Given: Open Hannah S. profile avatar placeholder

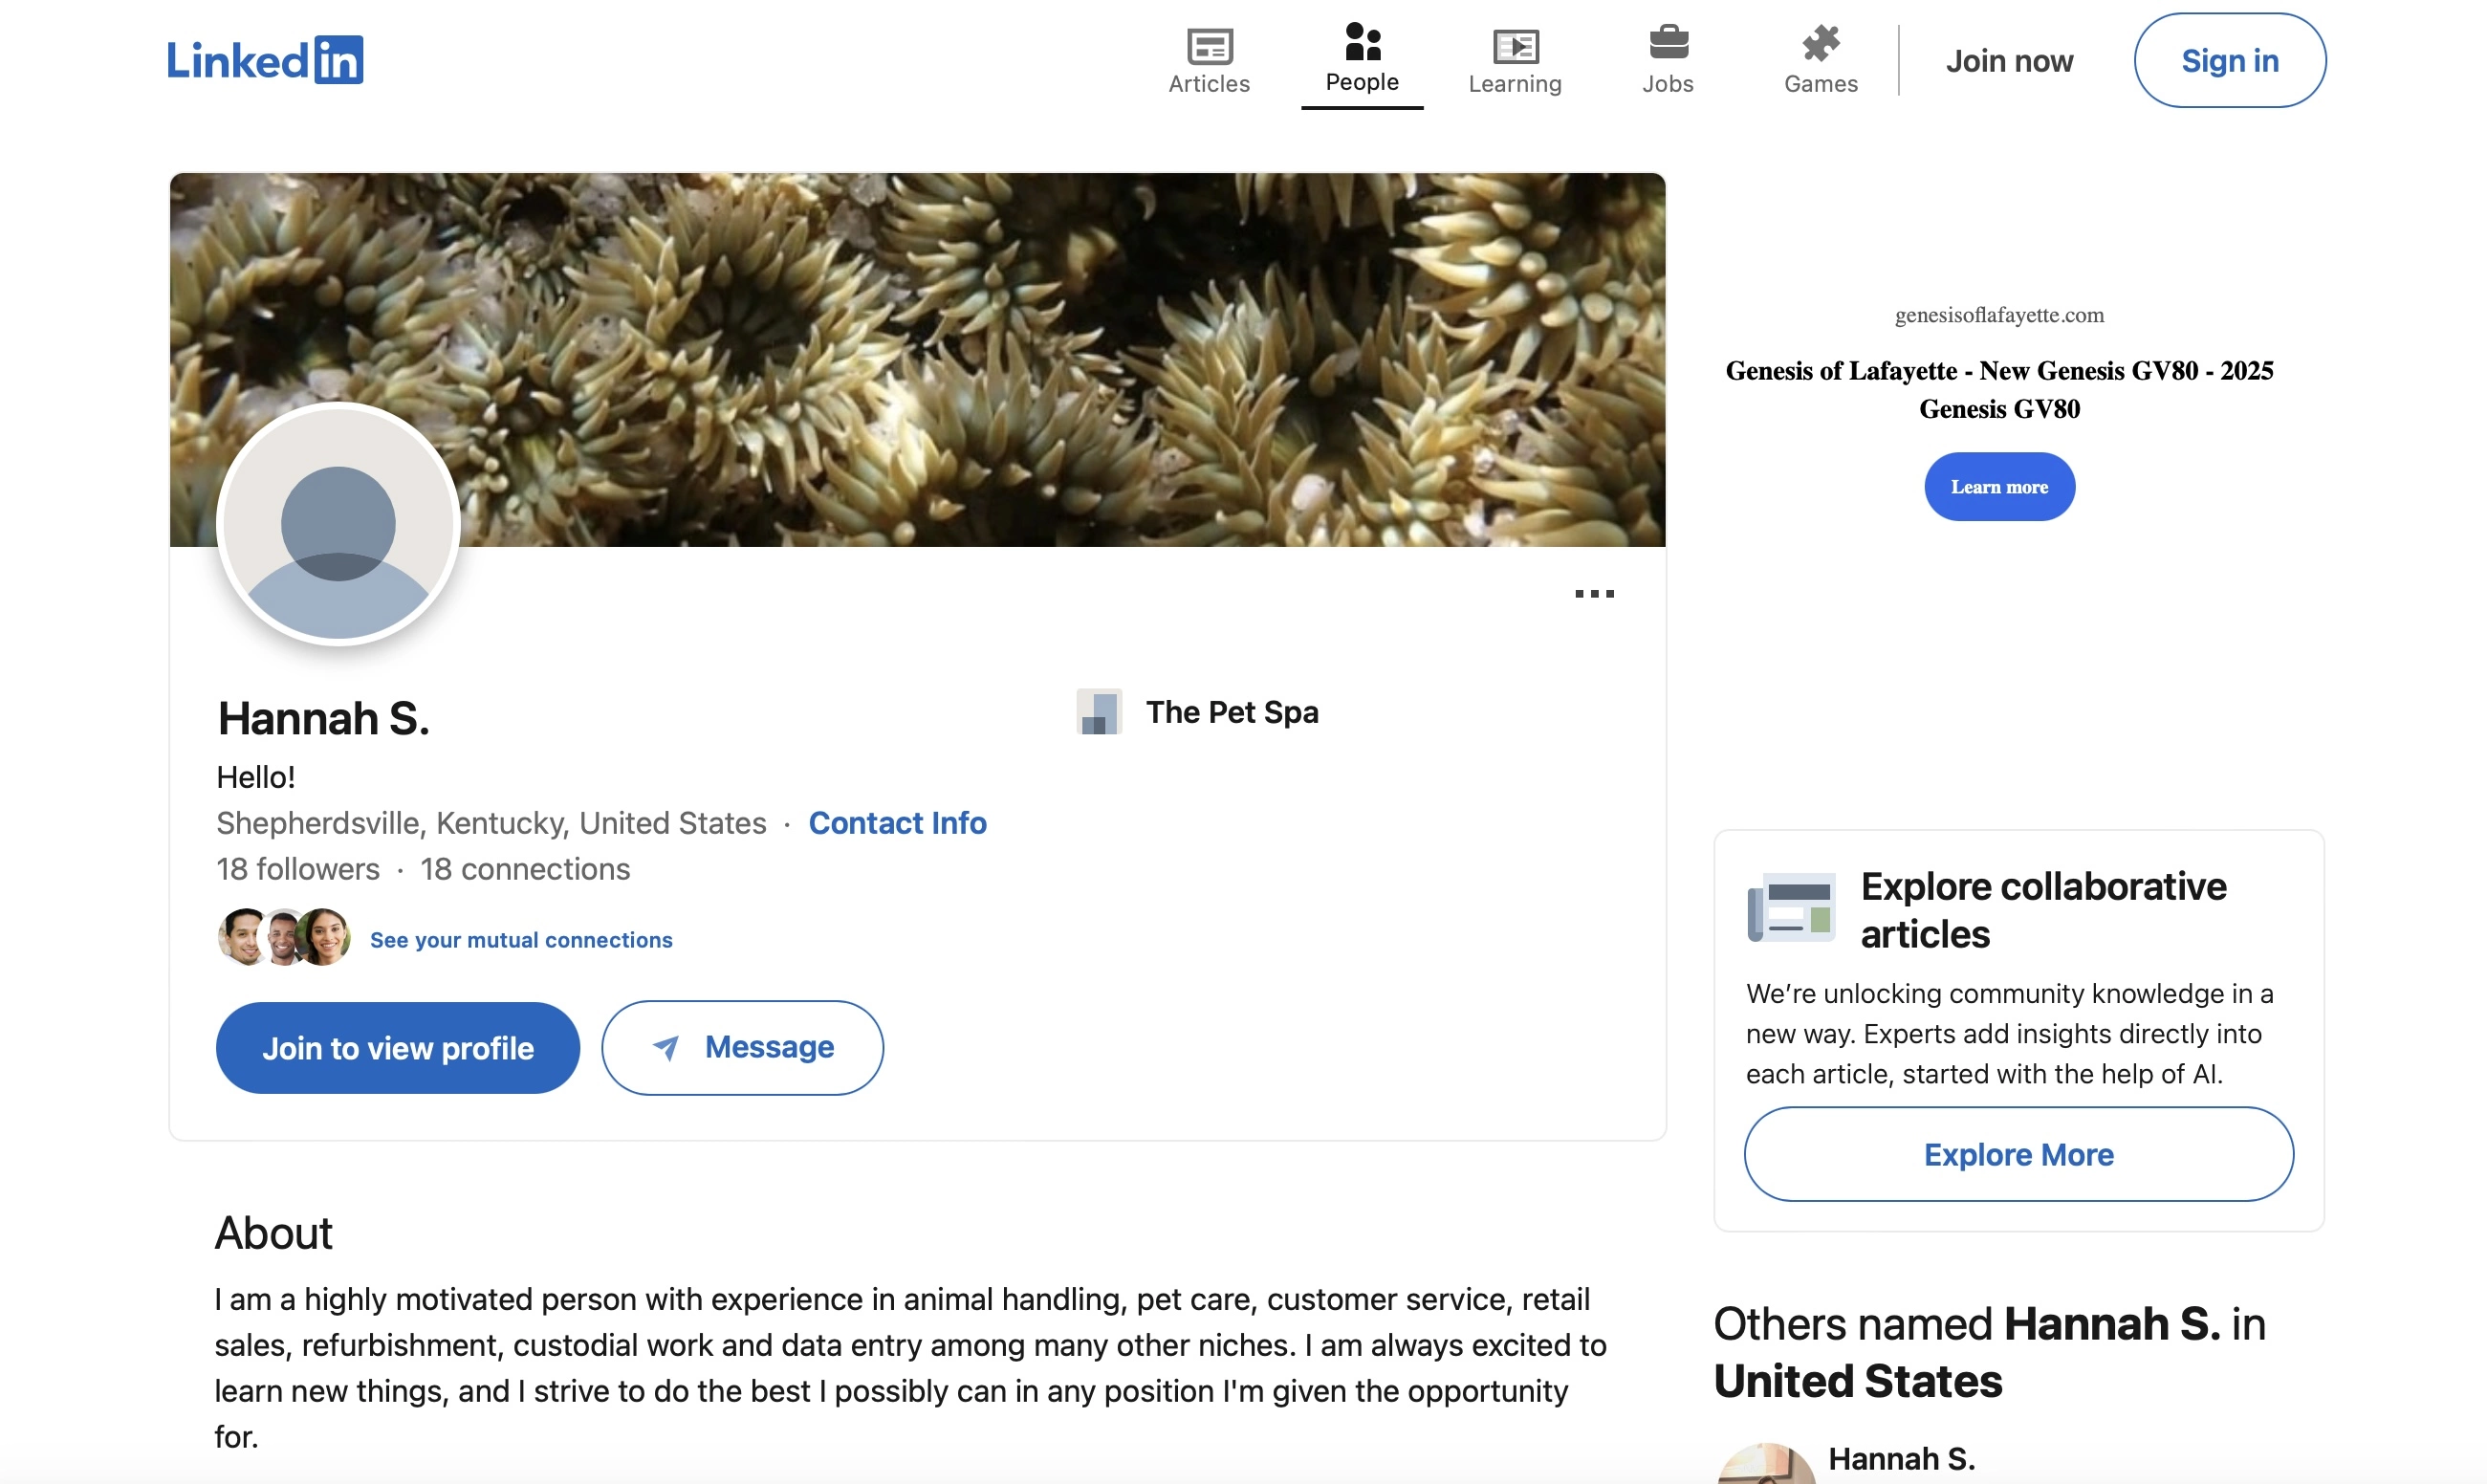Looking at the screenshot, I should [338, 524].
